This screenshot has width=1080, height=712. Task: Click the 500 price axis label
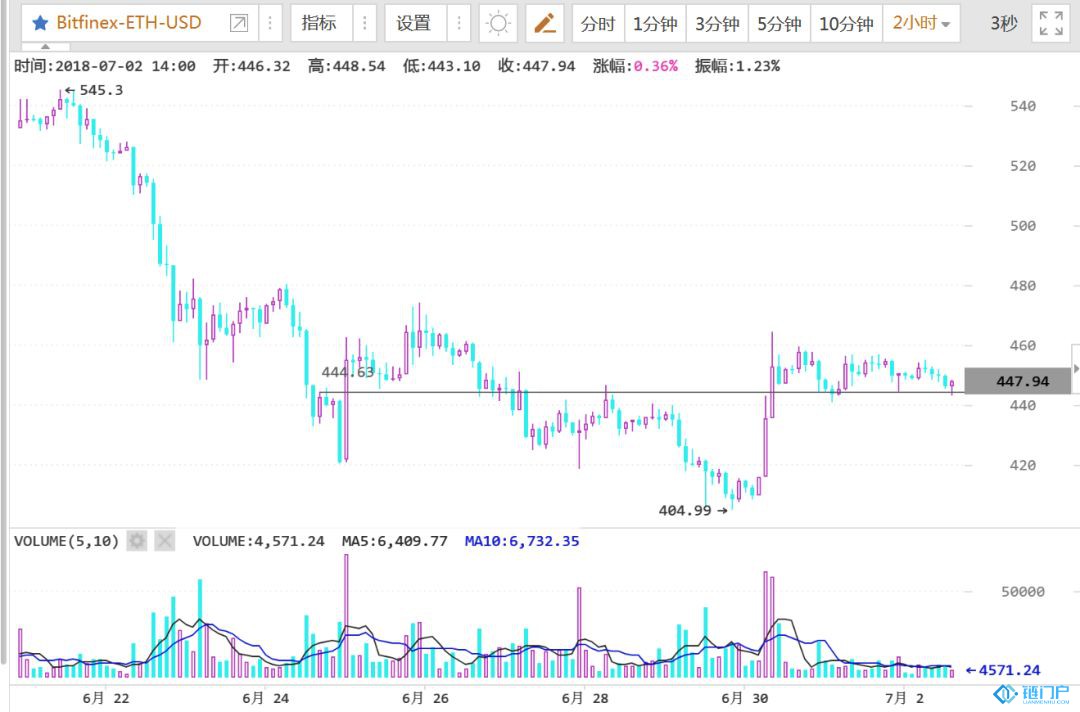pyautogui.click(x=1023, y=226)
